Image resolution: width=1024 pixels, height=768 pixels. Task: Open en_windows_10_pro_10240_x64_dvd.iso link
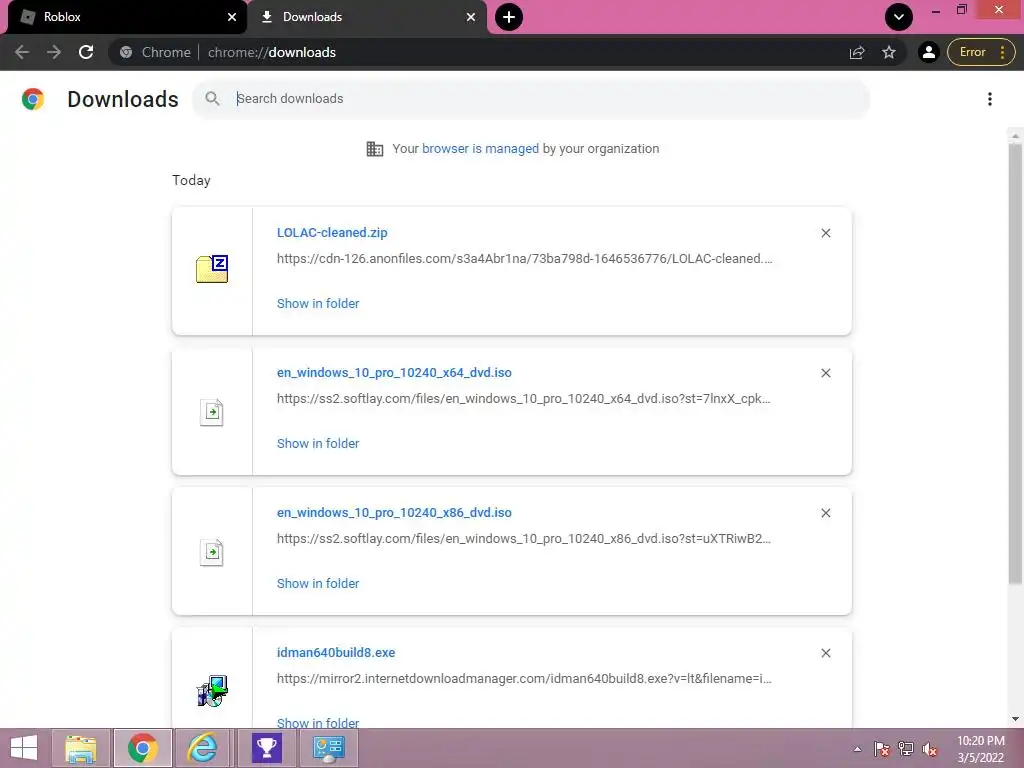click(394, 373)
